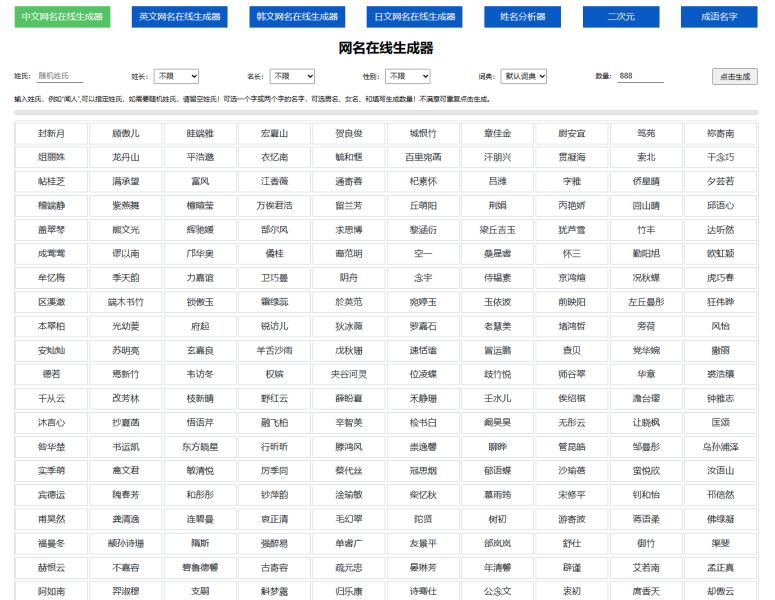Image resolution: width=775 pixels, height=600 pixels.
Task: Pick the name 连碧曼
Action: (x=200, y=519)
